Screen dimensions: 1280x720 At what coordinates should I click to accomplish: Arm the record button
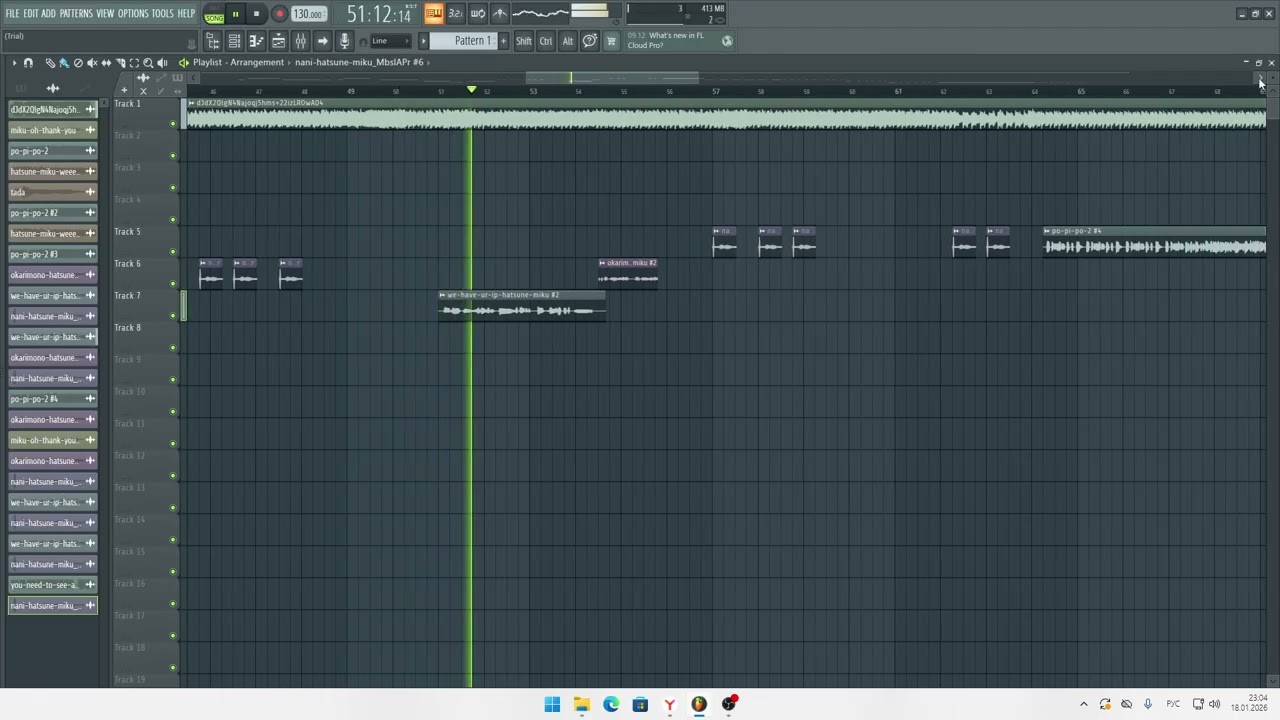[279, 14]
